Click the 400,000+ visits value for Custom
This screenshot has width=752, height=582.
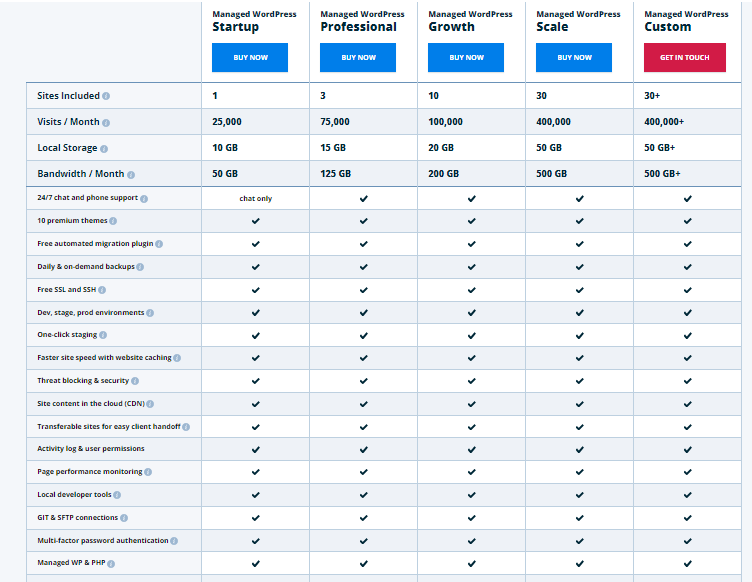[664, 122]
